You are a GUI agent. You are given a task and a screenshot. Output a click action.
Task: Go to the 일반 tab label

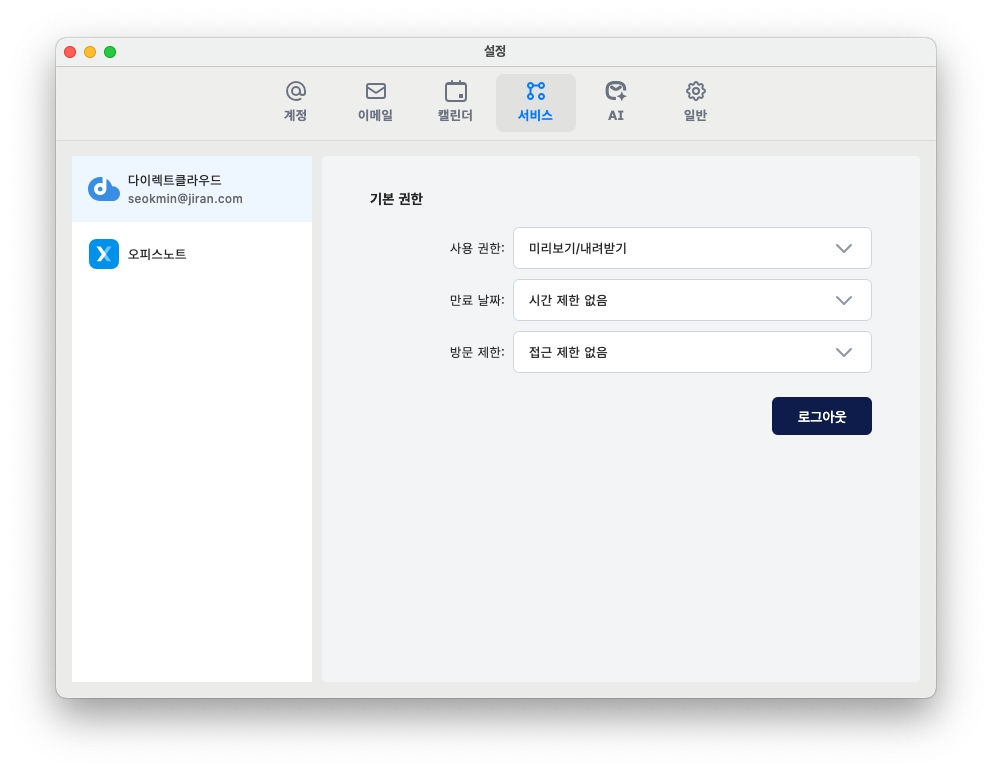(x=696, y=115)
